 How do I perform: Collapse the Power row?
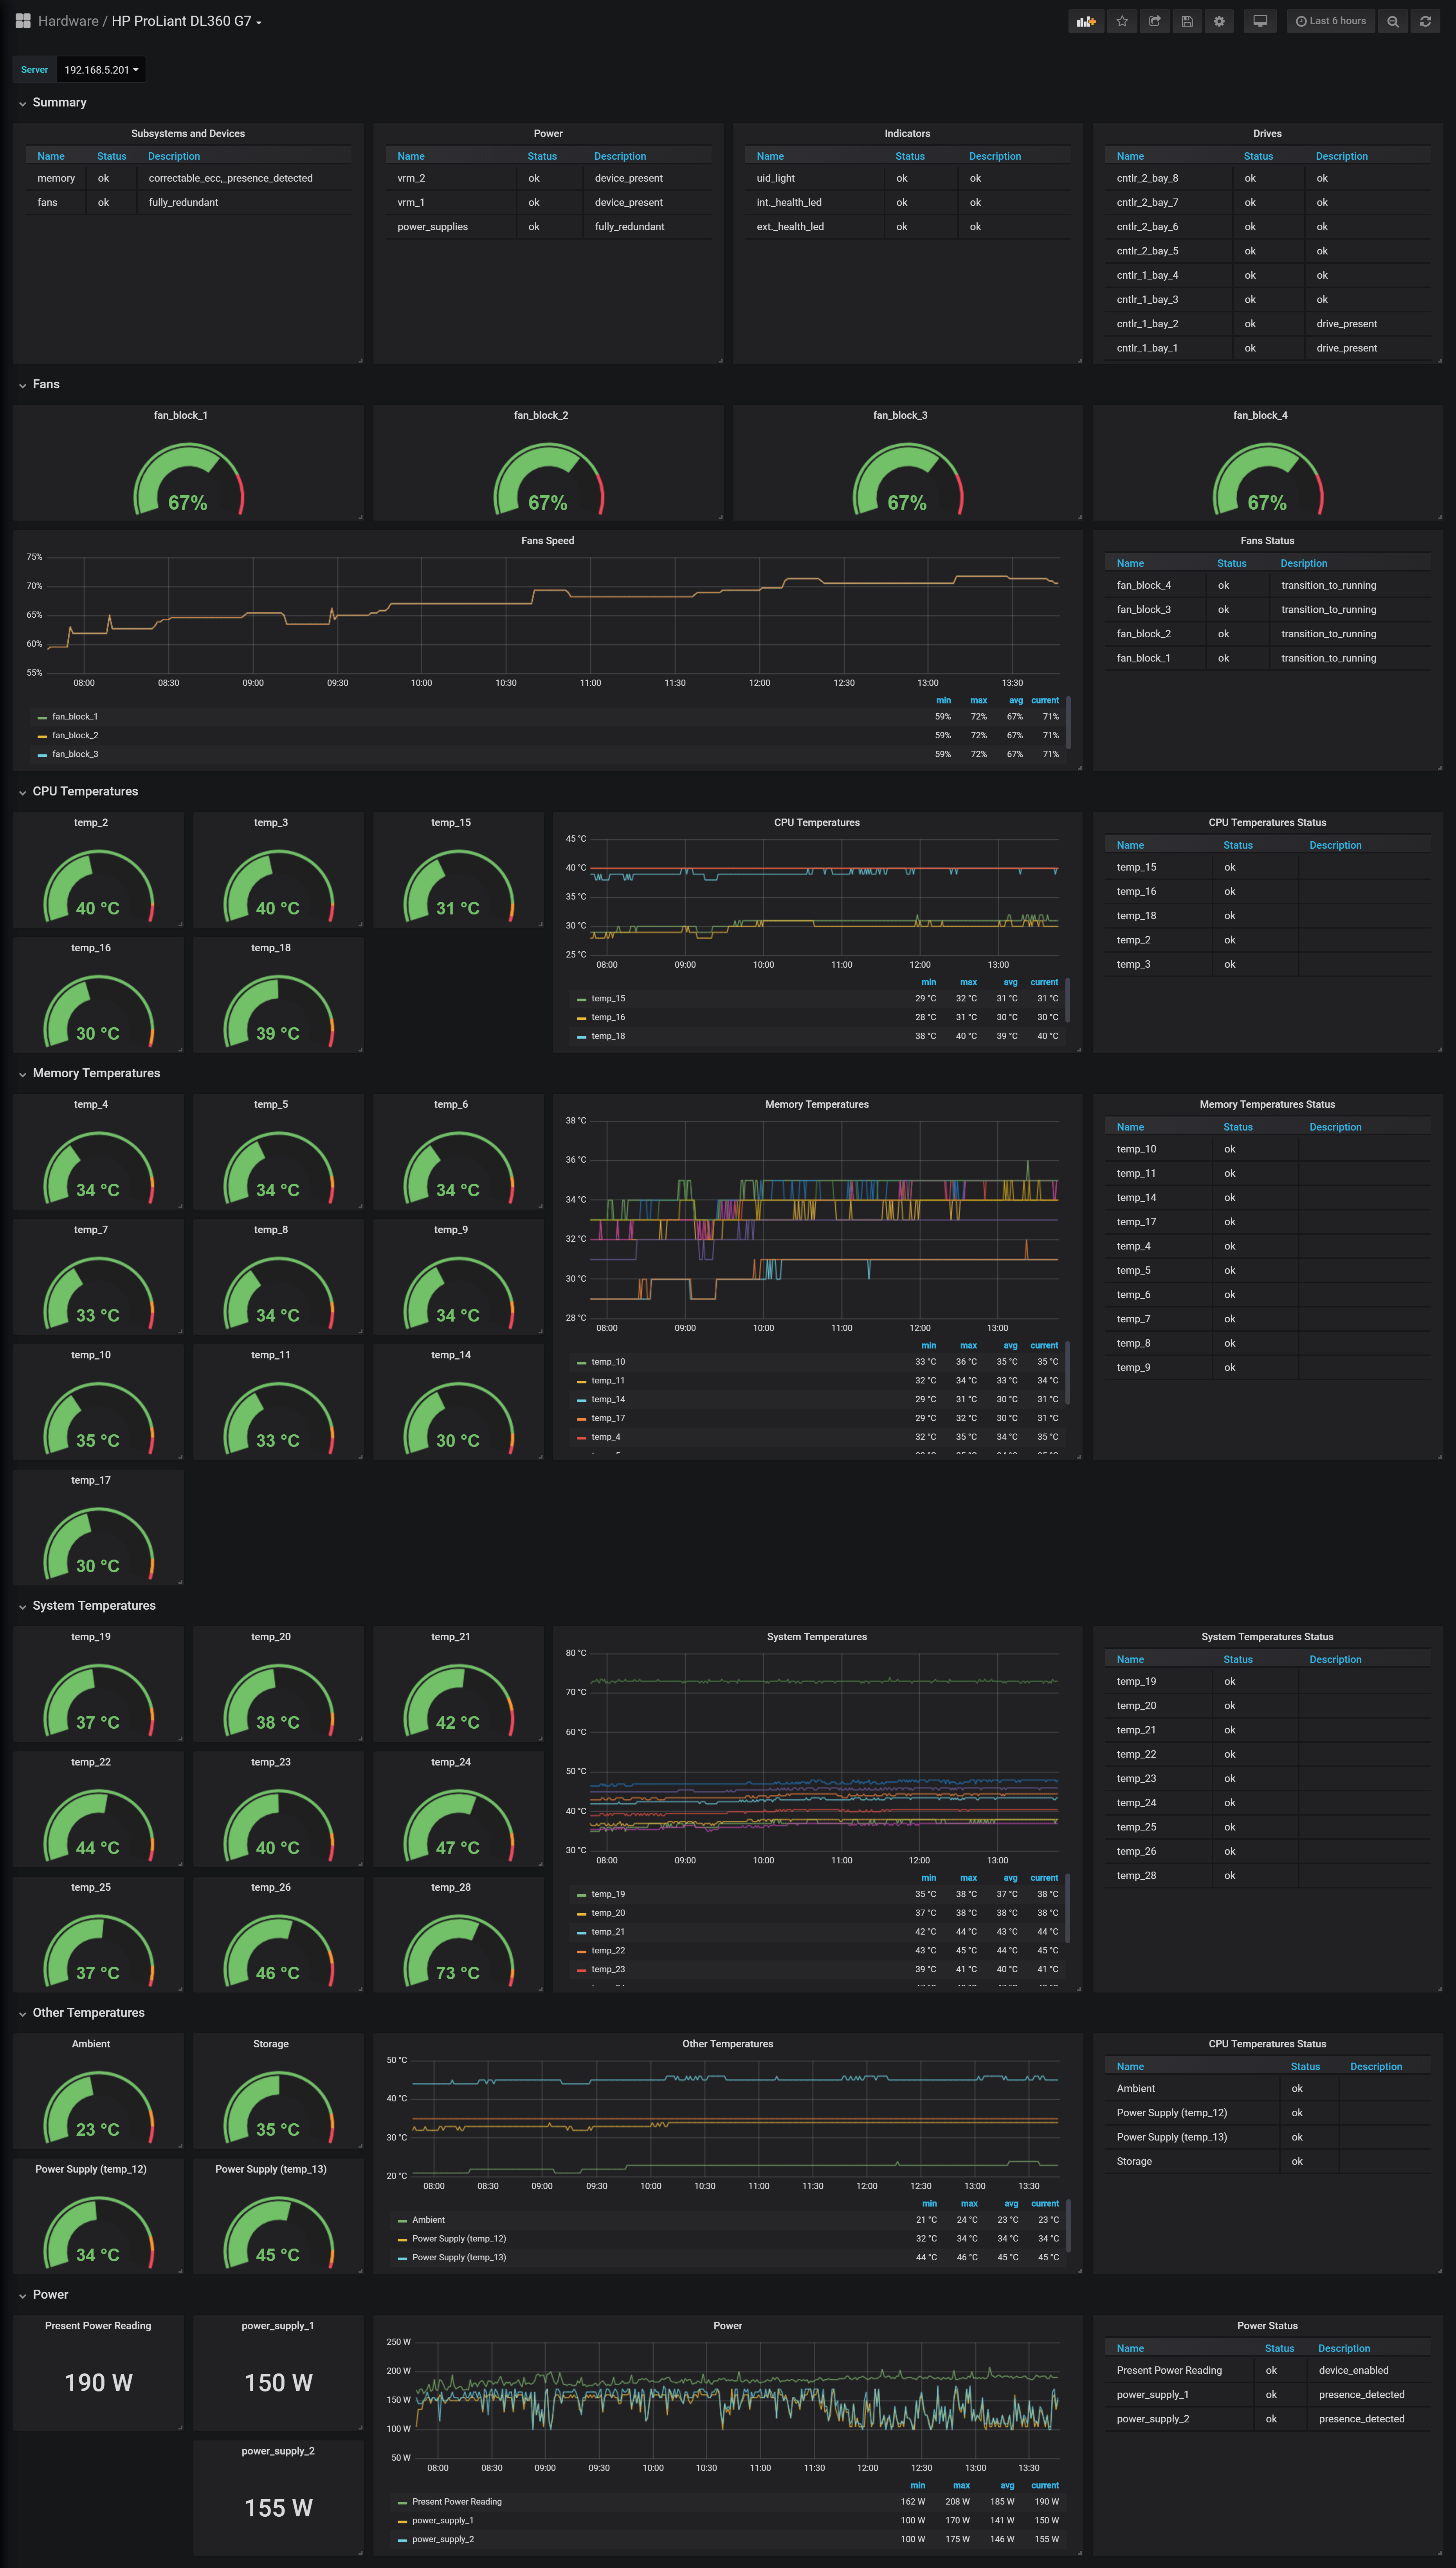[x=43, y=2295]
